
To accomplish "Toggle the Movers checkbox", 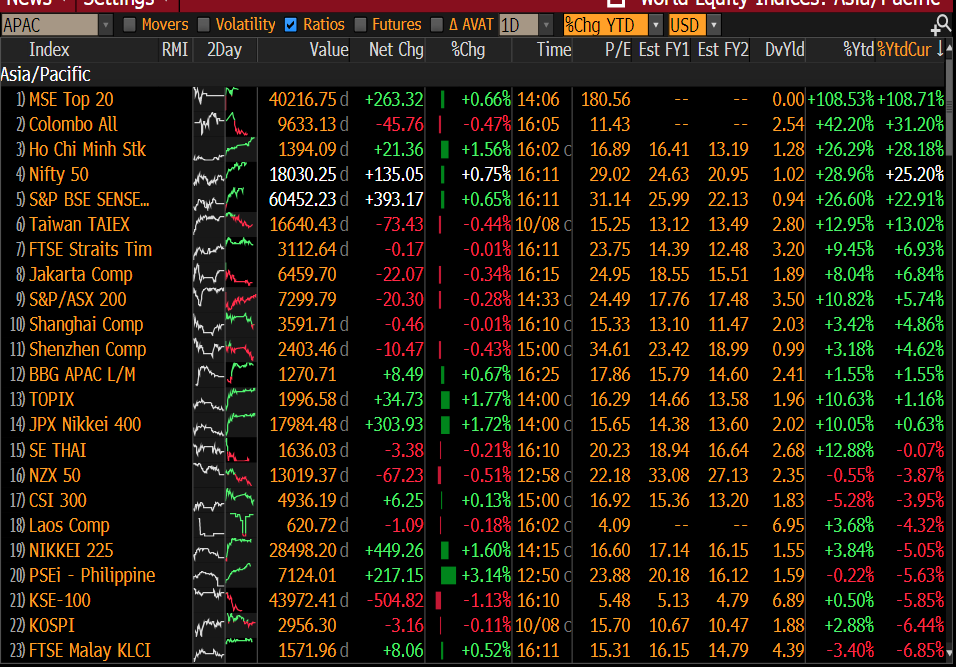I will pyautogui.click(x=129, y=25).
